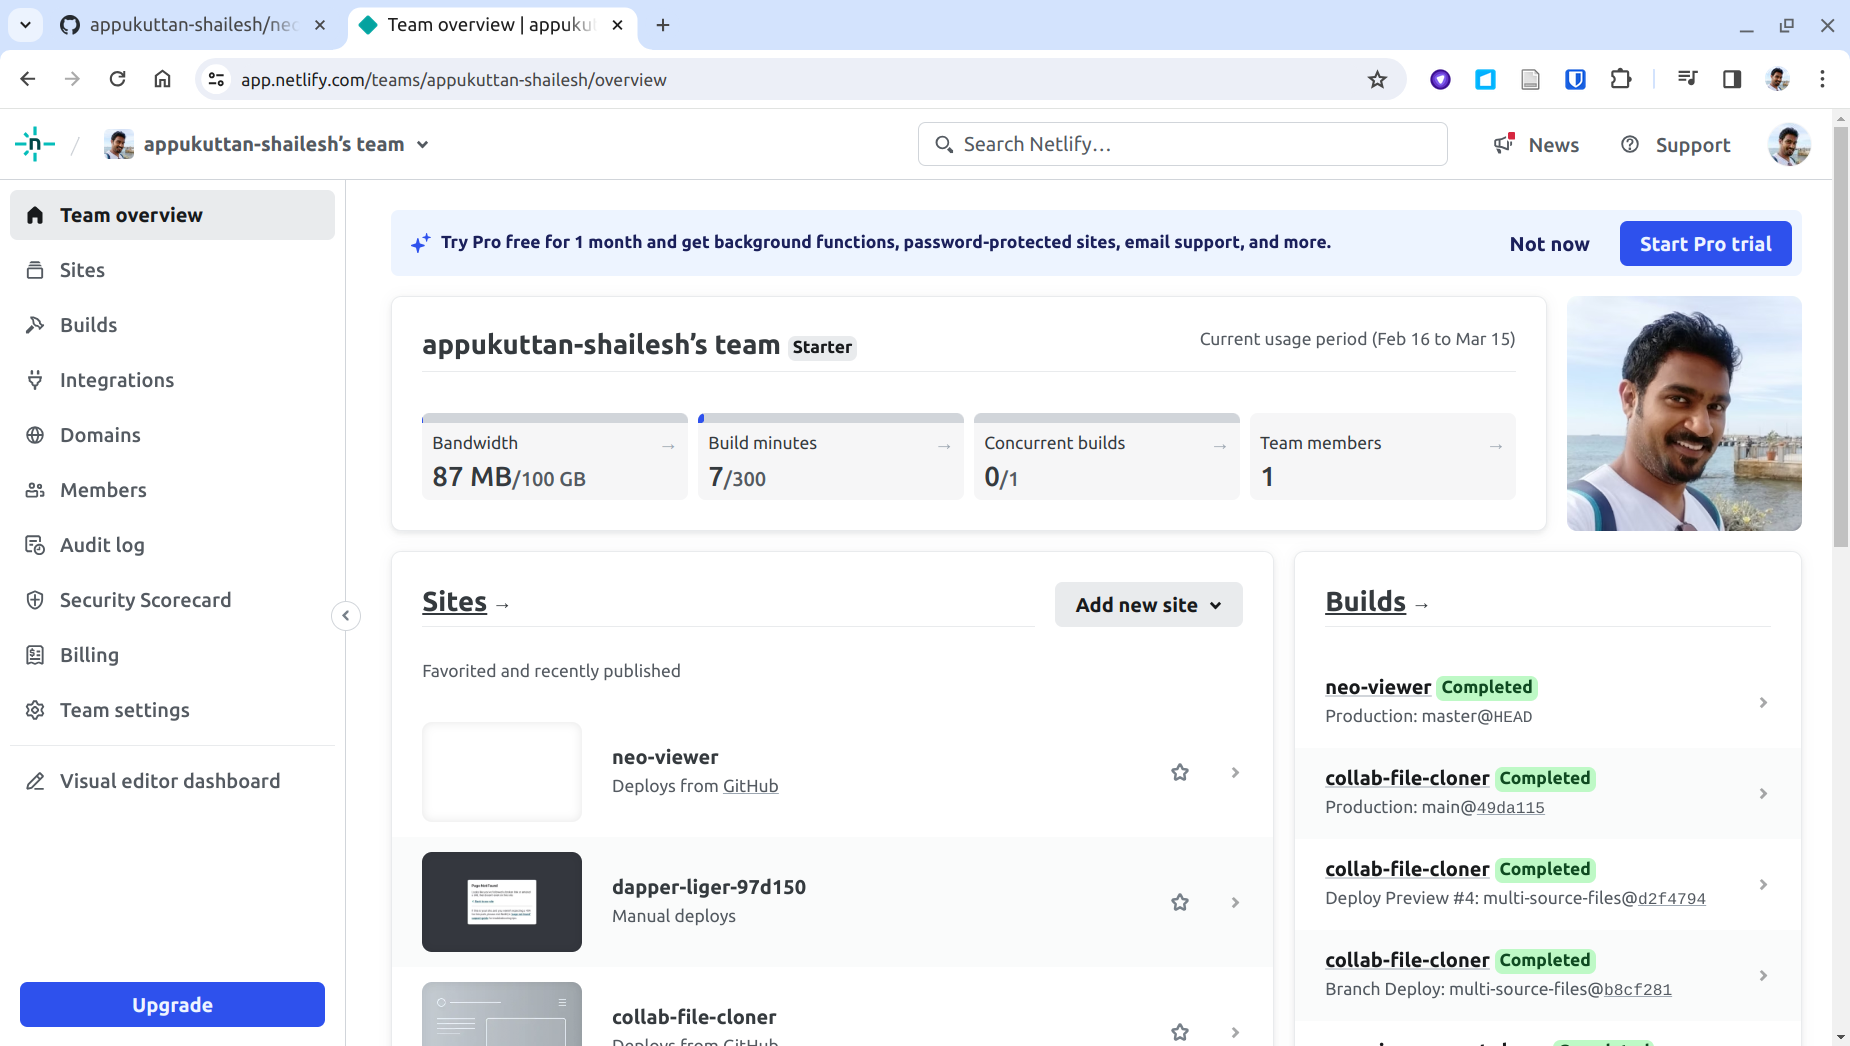Go to the Domains section
The height and width of the screenshot is (1046, 1850).
point(100,434)
